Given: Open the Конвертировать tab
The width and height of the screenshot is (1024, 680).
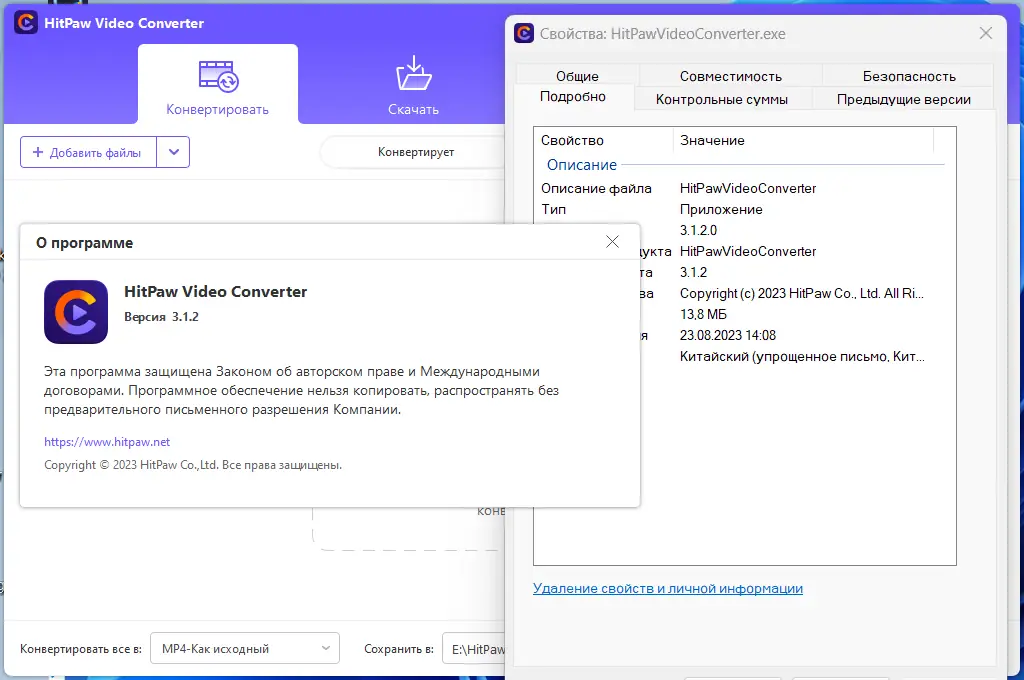Looking at the screenshot, I should coord(217,85).
